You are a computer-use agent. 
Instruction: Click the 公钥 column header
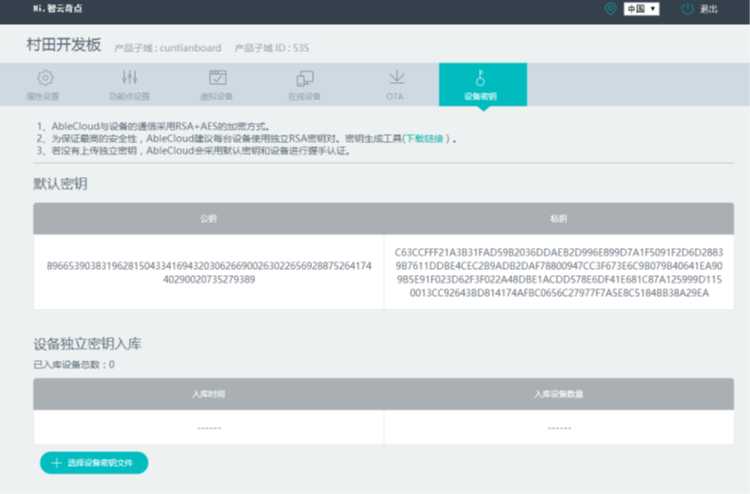[209, 219]
